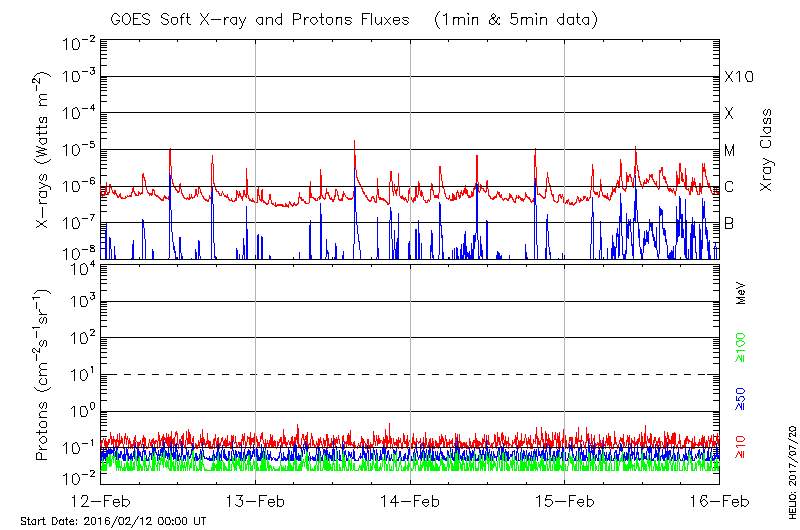Click the X10 flare class label
Screen dimensions: 800x530
click(737, 77)
